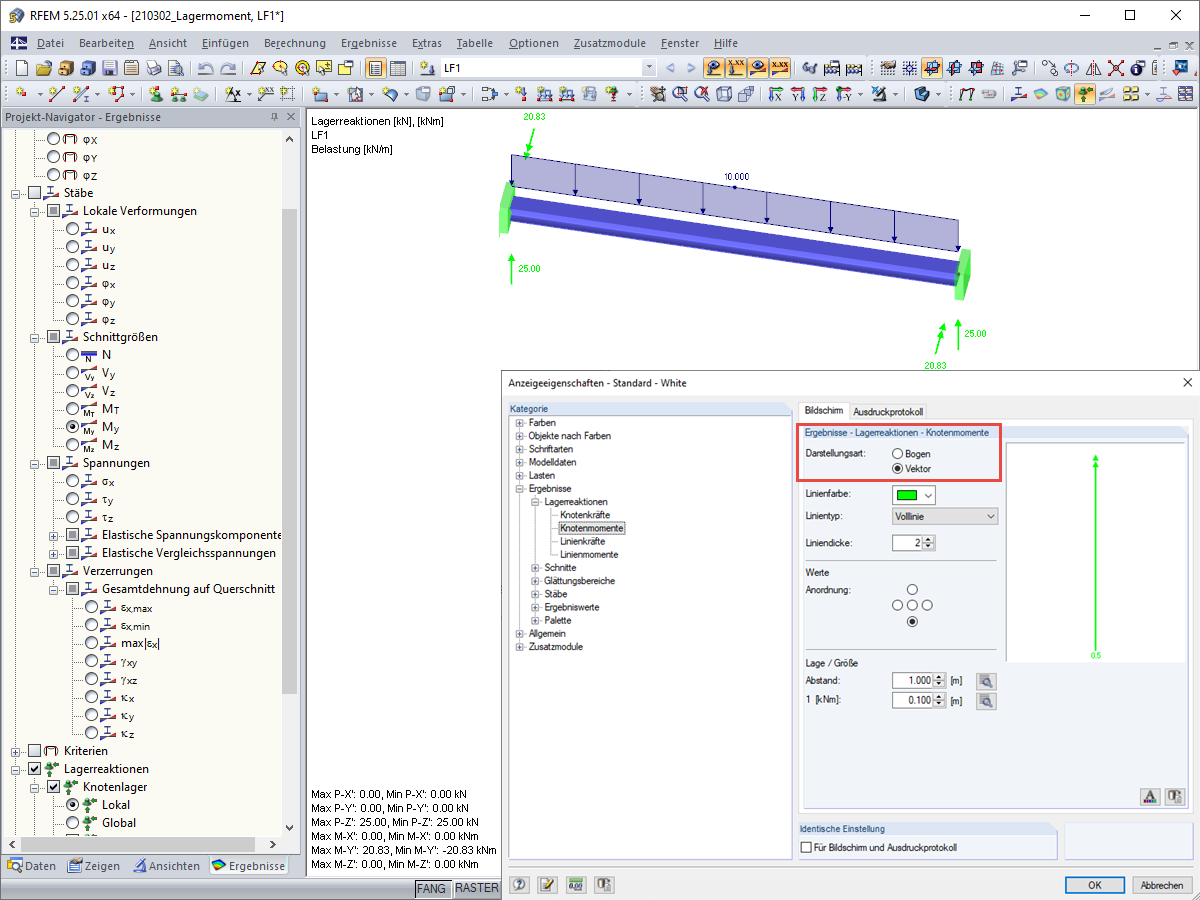Image resolution: width=1200 pixels, height=900 pixels.
Task: Click the Help icon in display properties dialog
Action: point(520,884)
